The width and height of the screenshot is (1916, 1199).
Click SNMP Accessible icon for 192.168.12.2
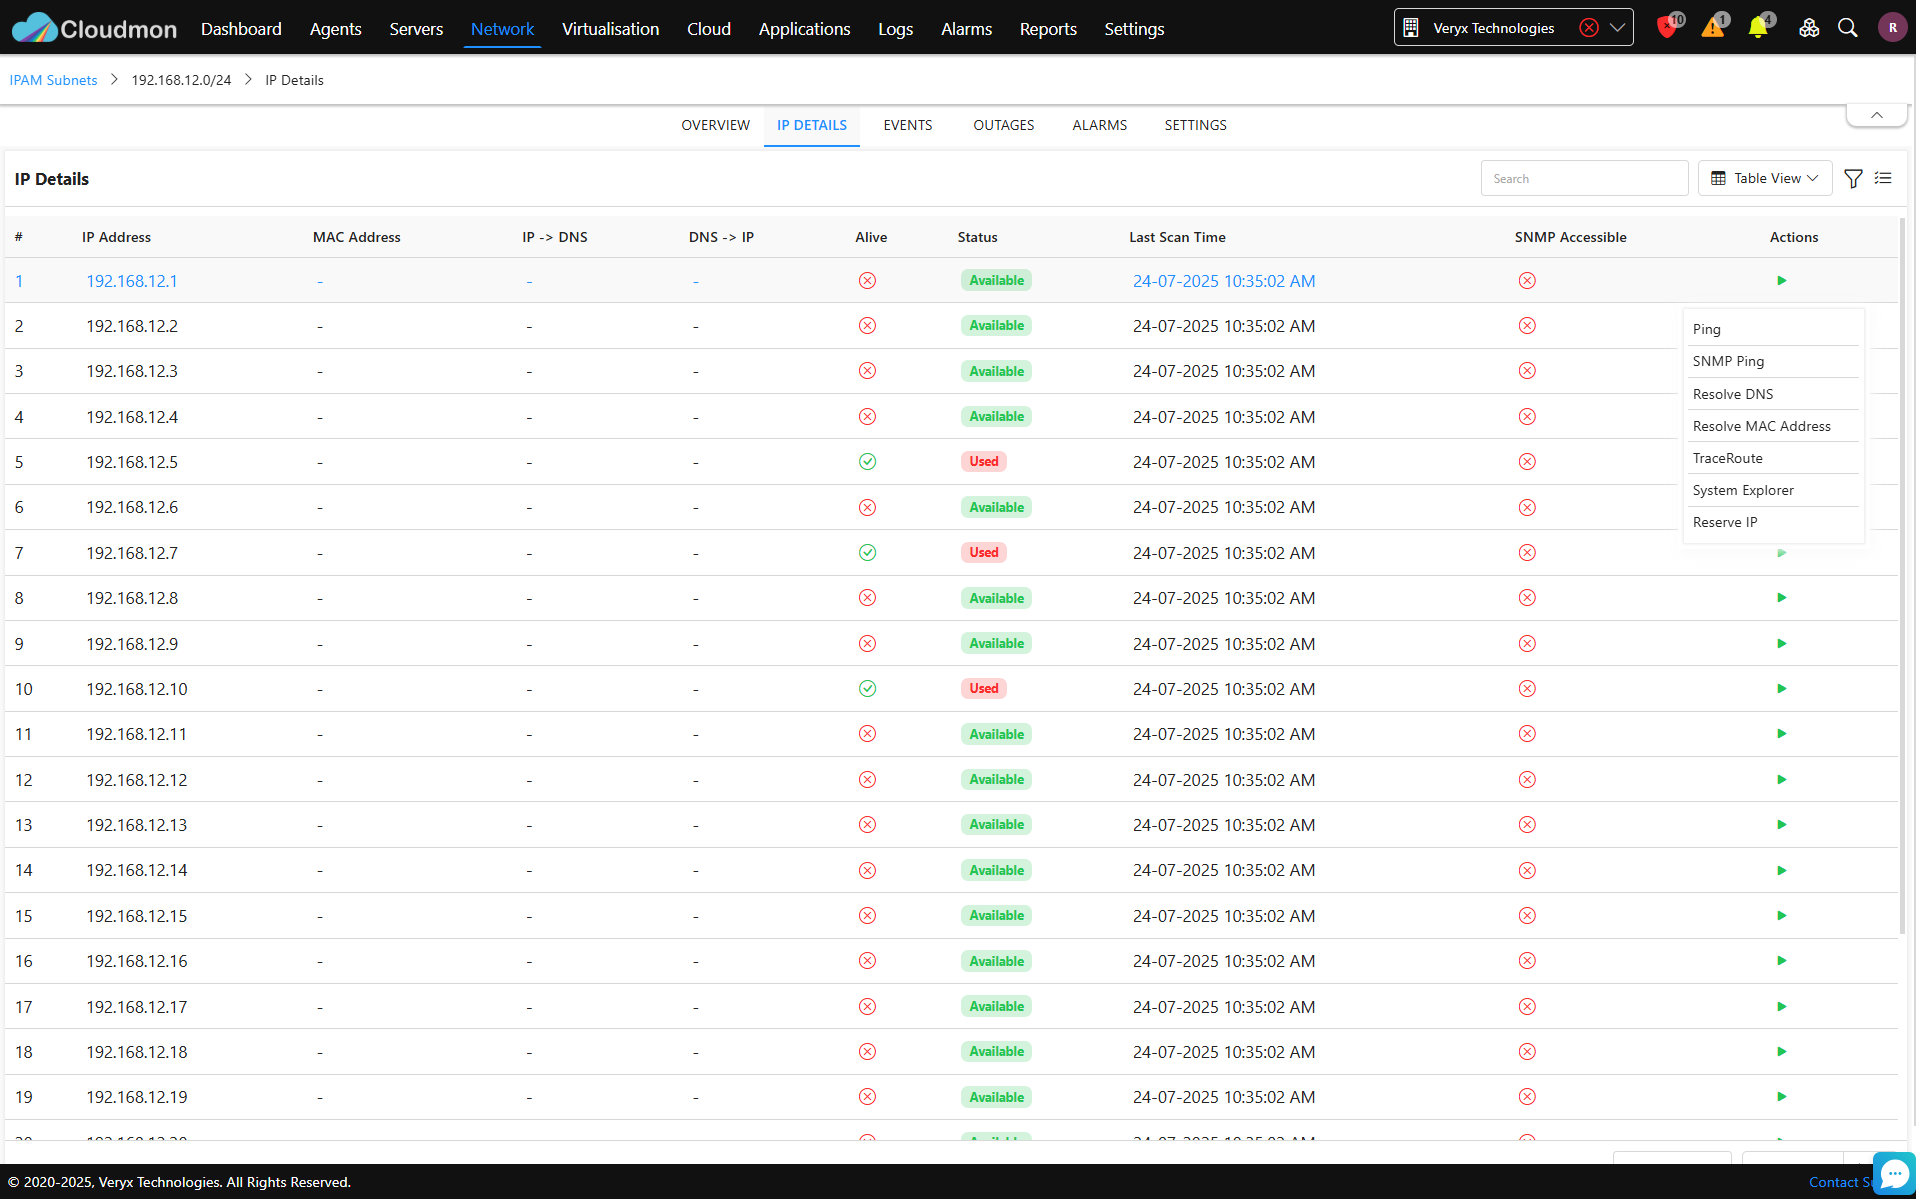coord(1527,326)
